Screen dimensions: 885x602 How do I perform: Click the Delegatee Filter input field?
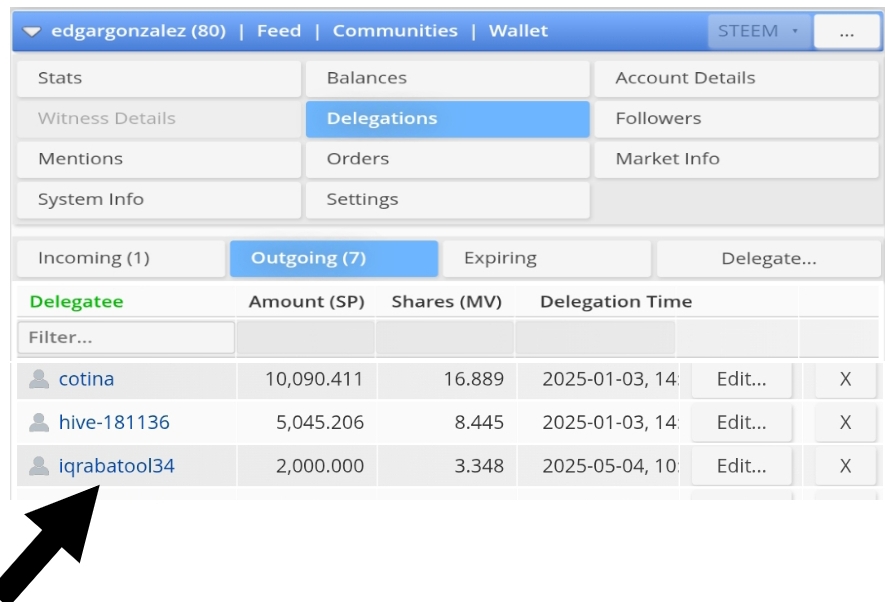126,338
